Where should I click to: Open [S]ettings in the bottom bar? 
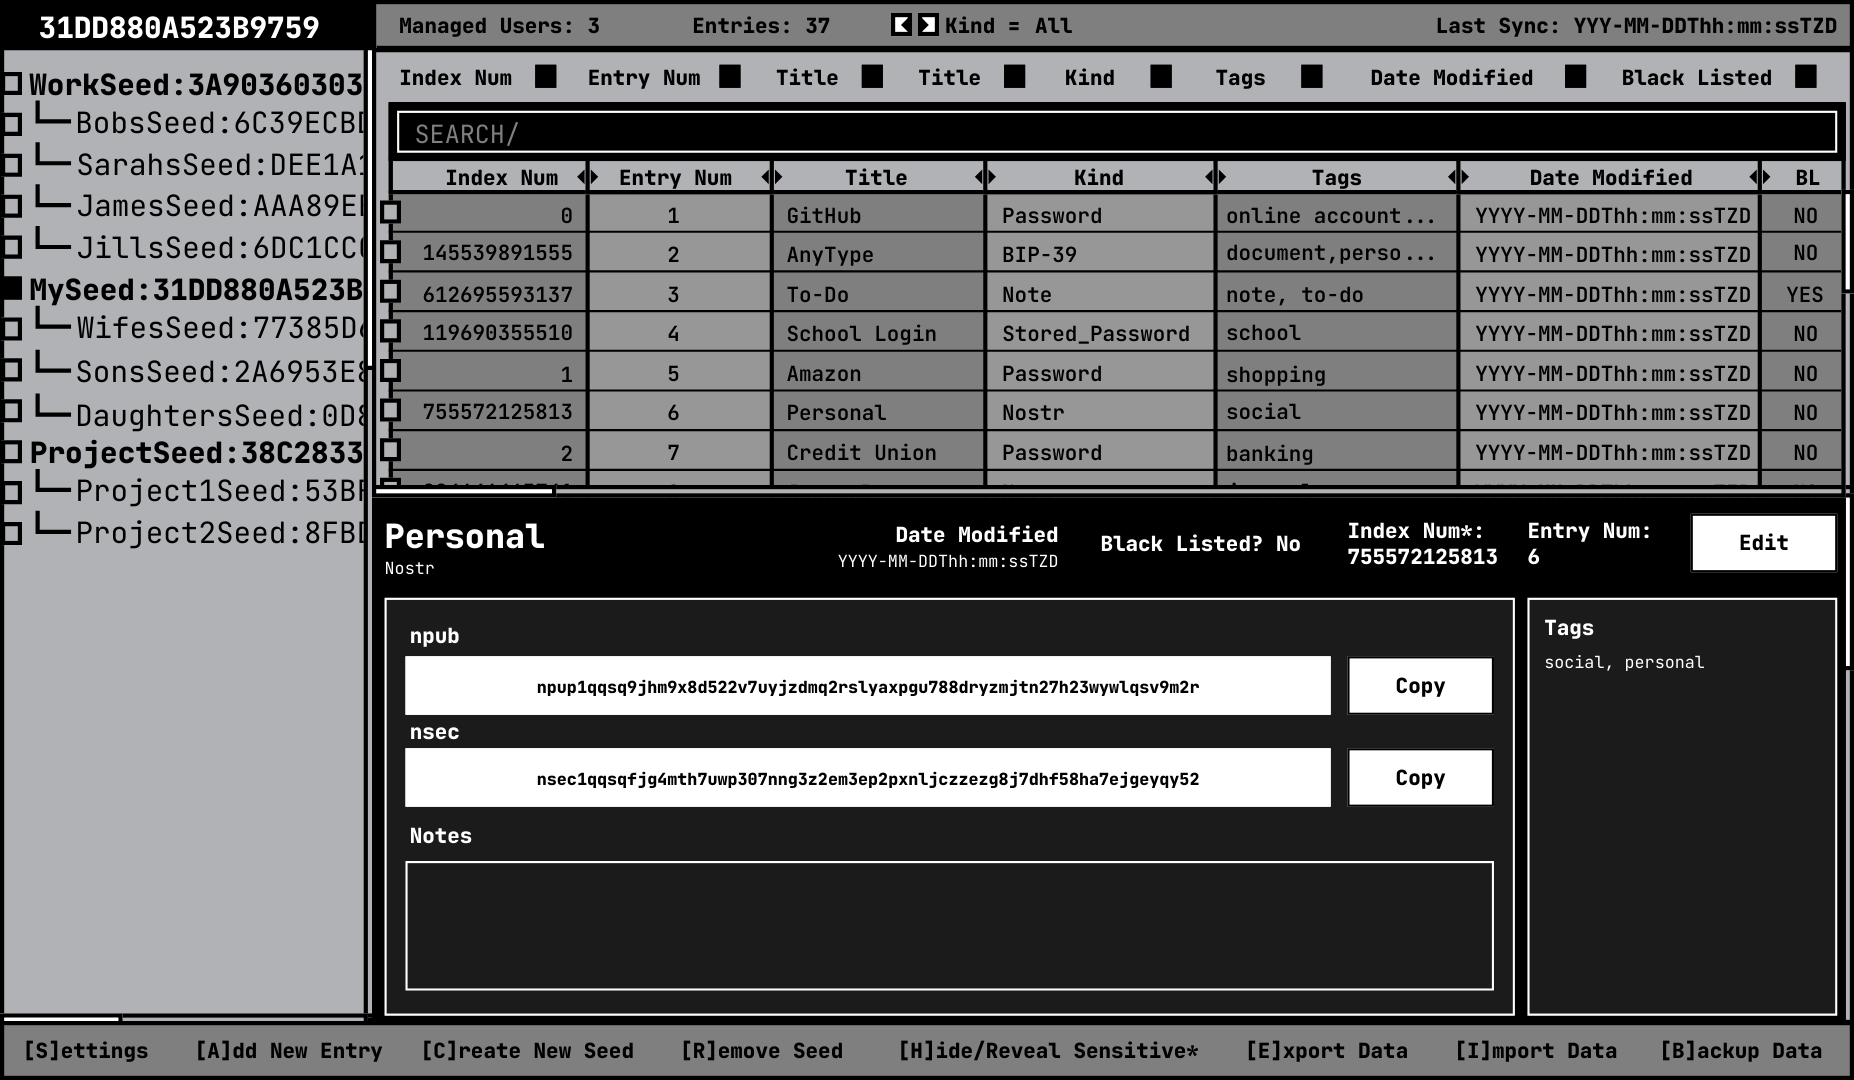(x=86, y=1050)
